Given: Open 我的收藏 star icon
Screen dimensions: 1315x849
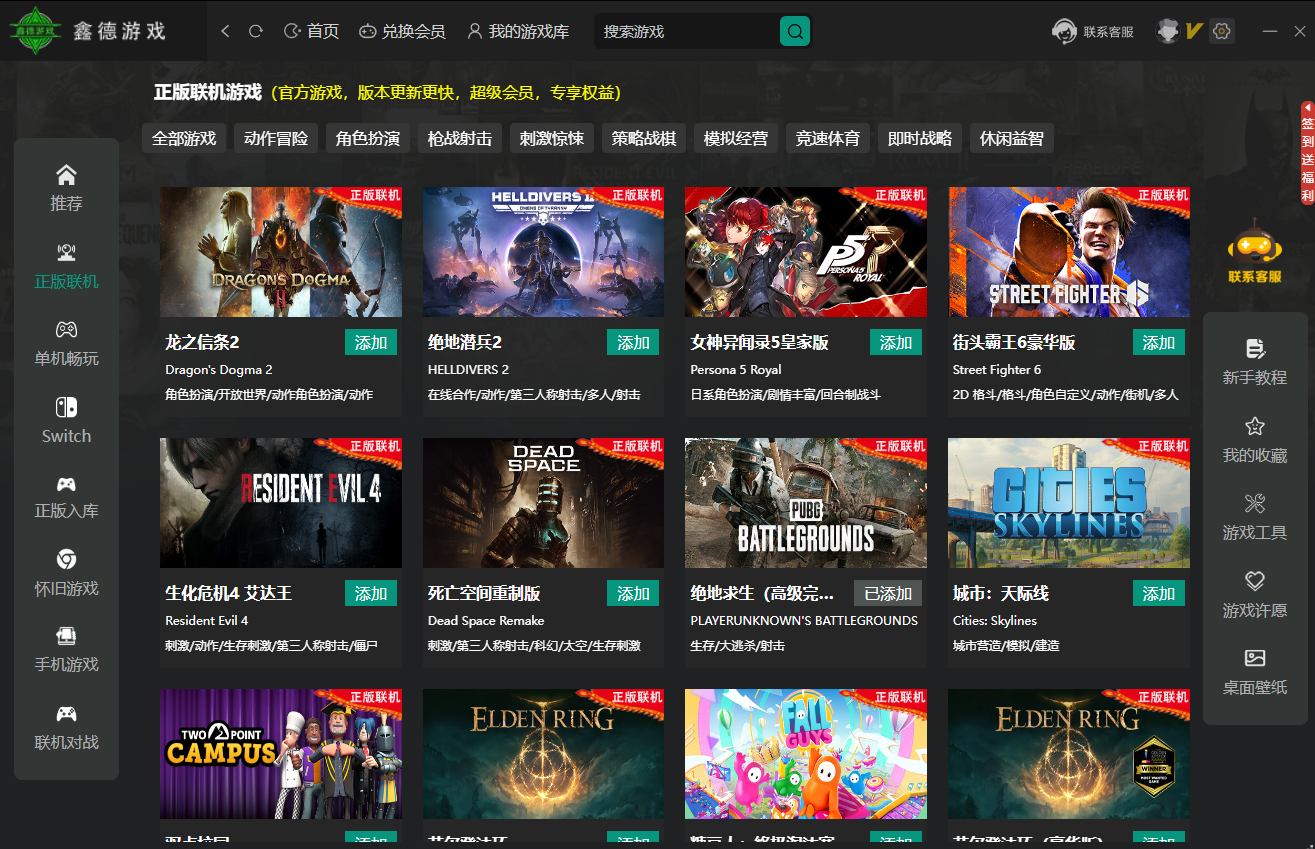Looking at the screenshot, I should (x=1255, y=427).
